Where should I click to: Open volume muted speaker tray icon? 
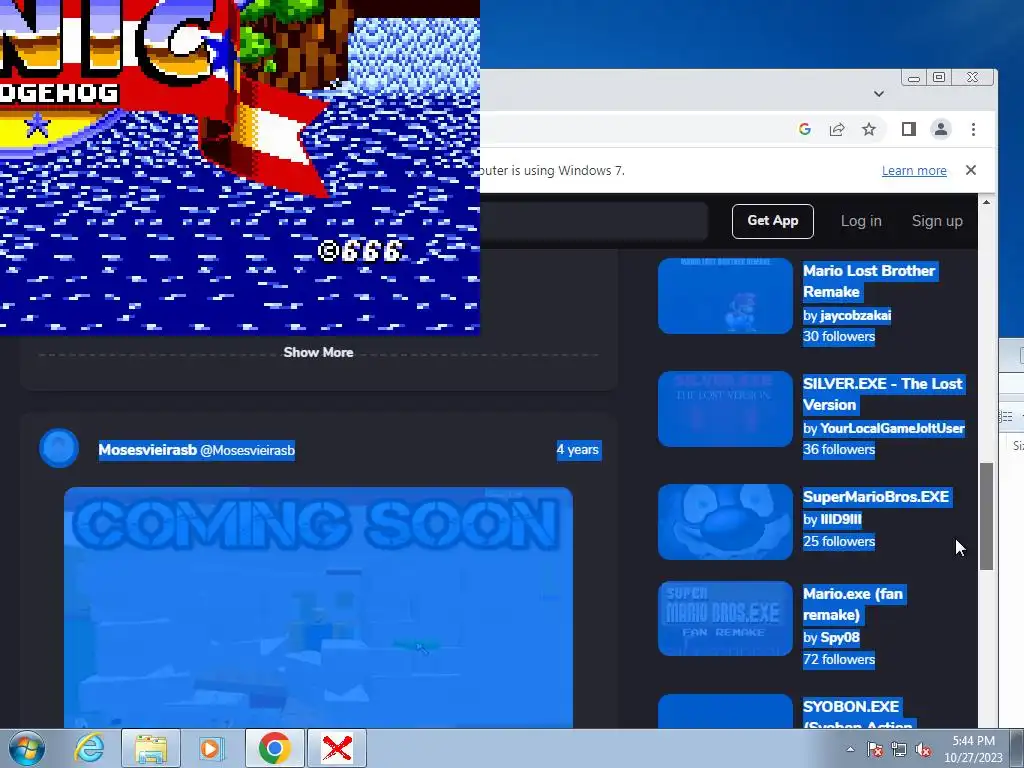pos(923,749)
